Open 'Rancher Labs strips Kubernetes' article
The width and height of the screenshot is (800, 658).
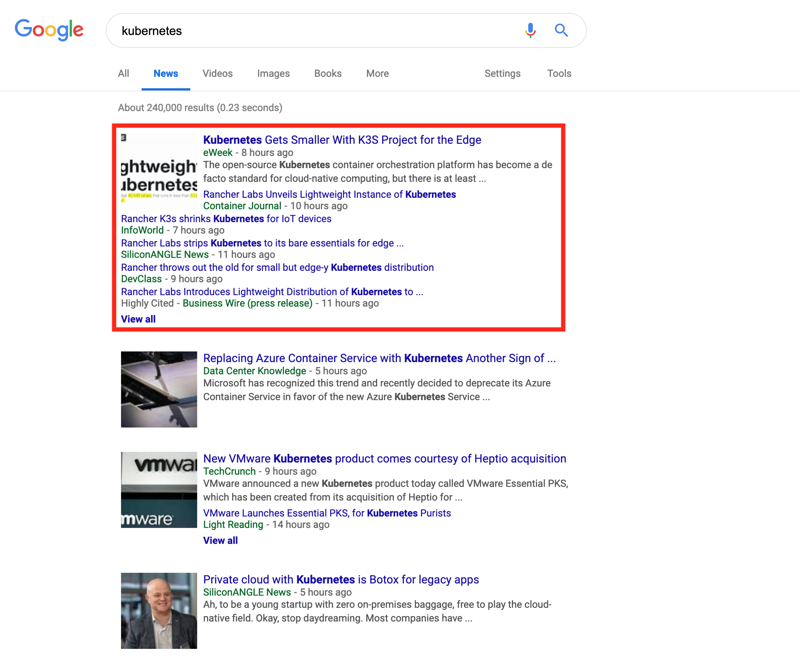pyautogui.click(x=262, y=243)
